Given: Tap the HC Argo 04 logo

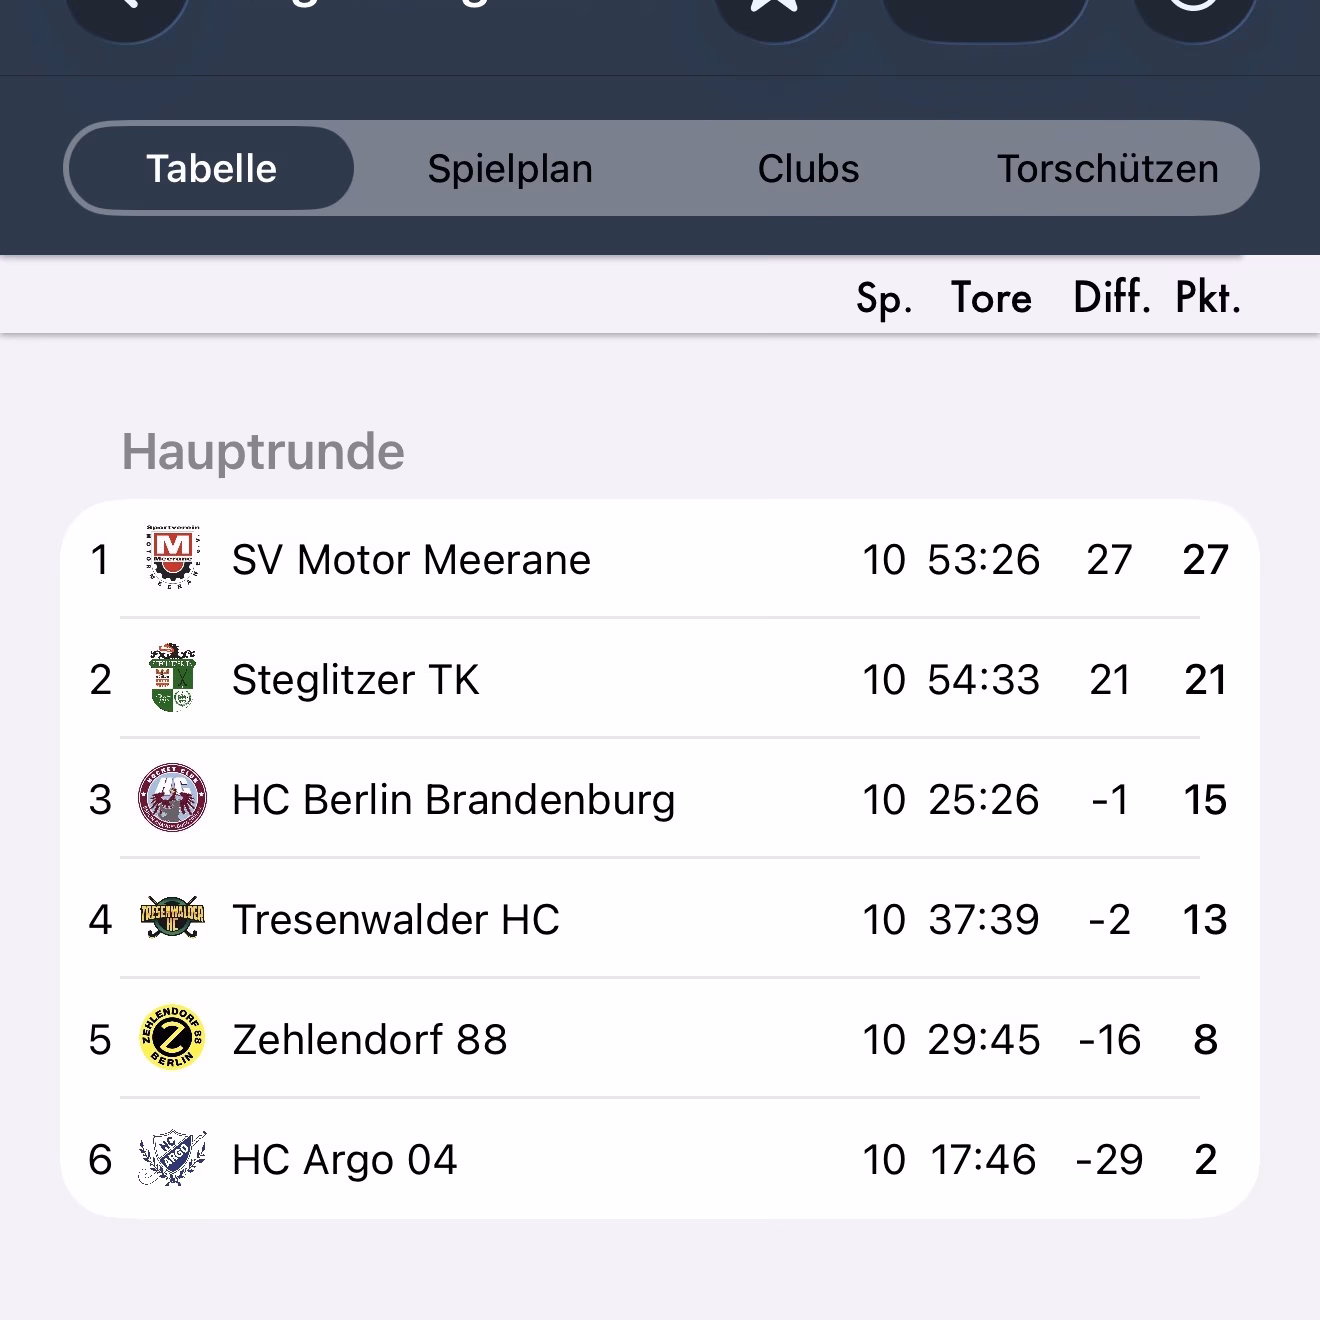Looking at the screenshot, I should click(173, 1159).
